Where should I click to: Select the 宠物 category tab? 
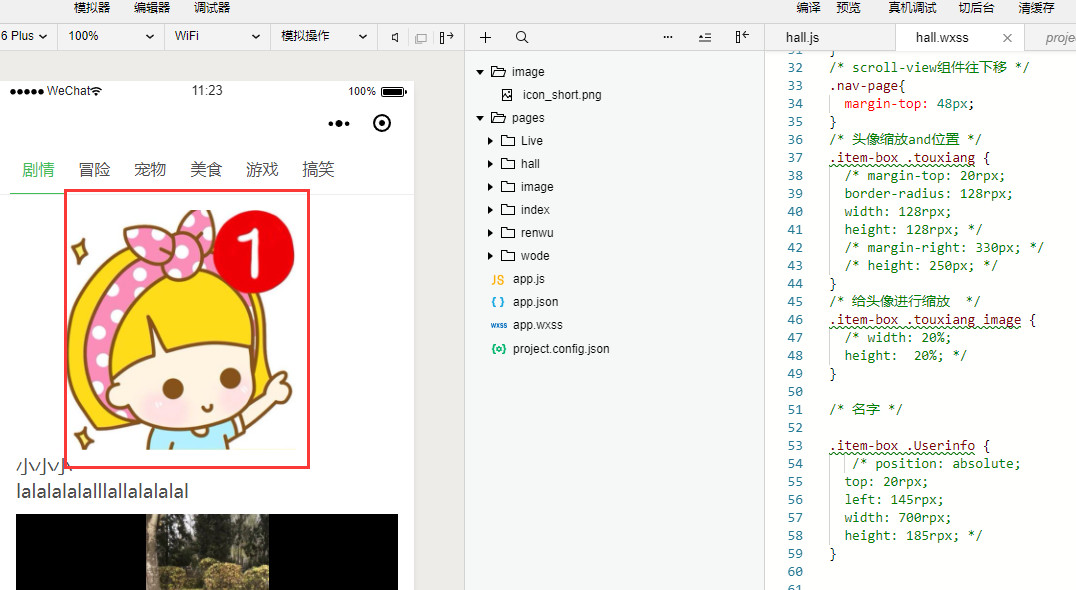click(150, 169)
